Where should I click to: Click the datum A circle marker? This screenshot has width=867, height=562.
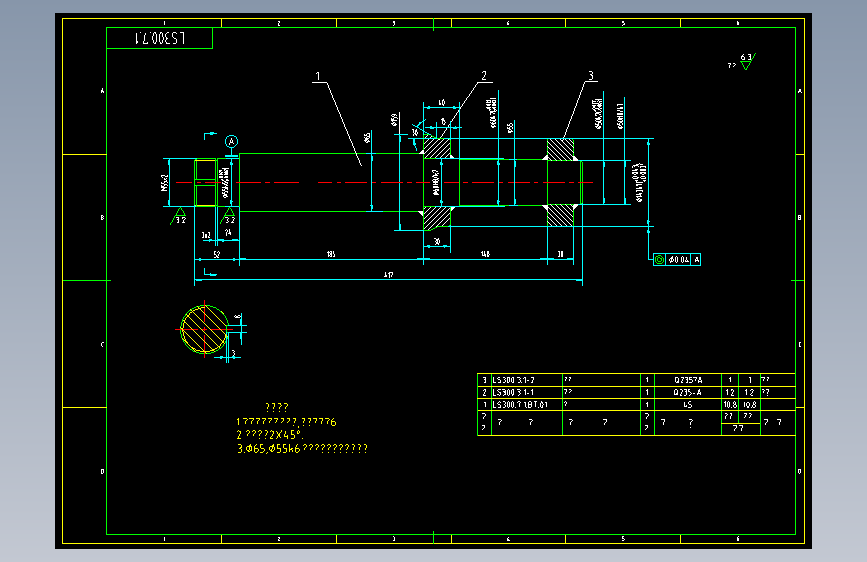231,142
